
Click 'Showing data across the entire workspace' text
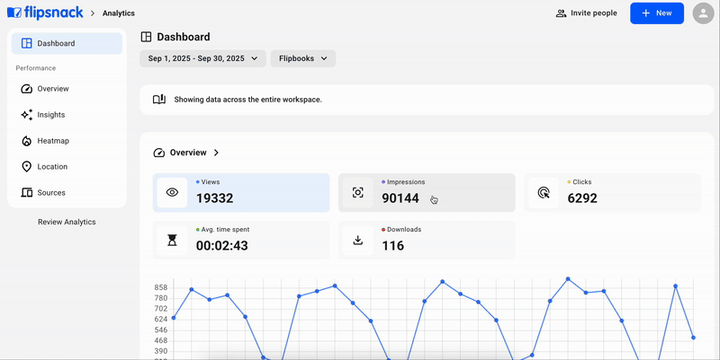(248, 100)
